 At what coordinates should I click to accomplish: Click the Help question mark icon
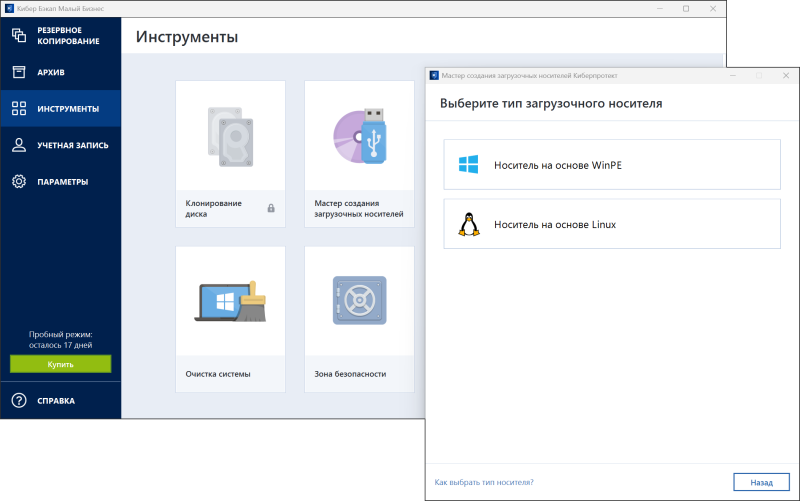coord(18,401)
